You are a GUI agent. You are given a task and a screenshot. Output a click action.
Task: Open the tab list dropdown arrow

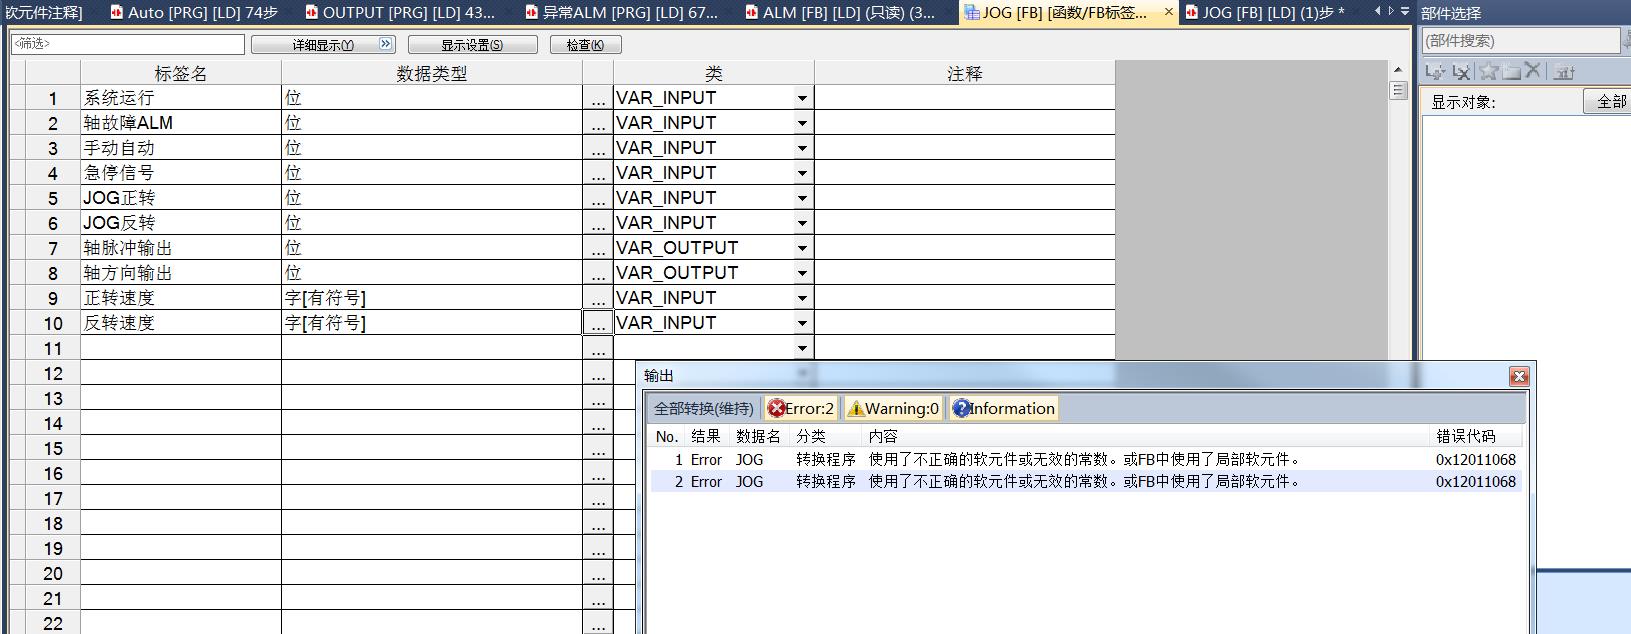coord(1405,12)
